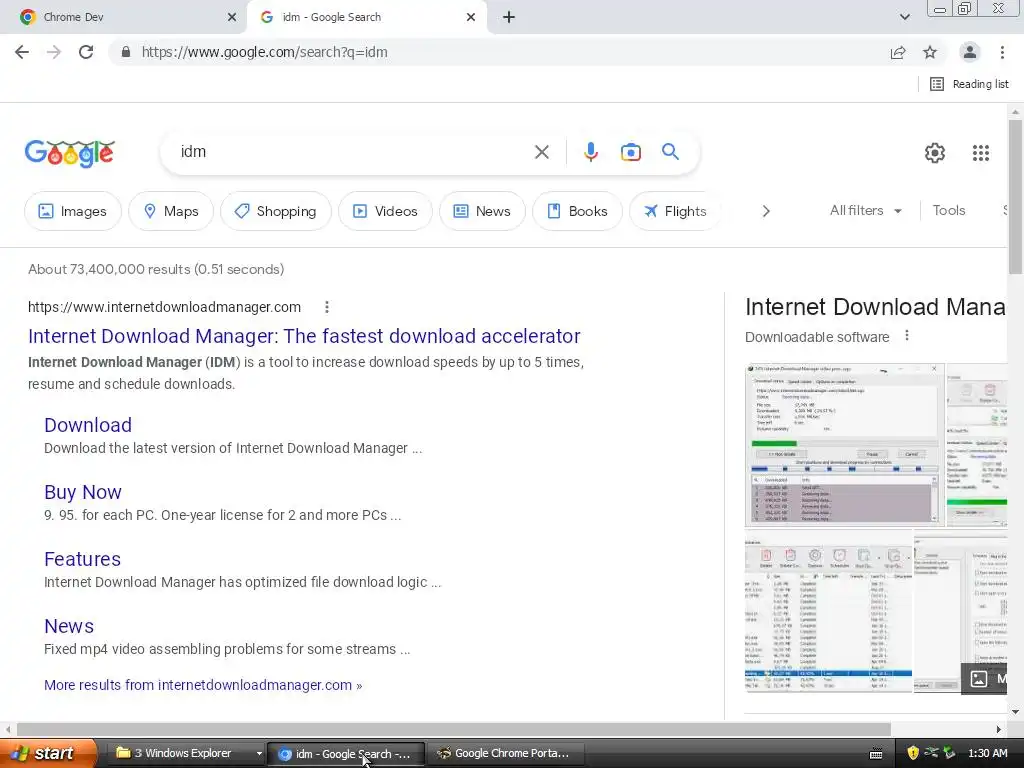Search by image with camera icon
The image size is (1024, 768).
point(630,152)
